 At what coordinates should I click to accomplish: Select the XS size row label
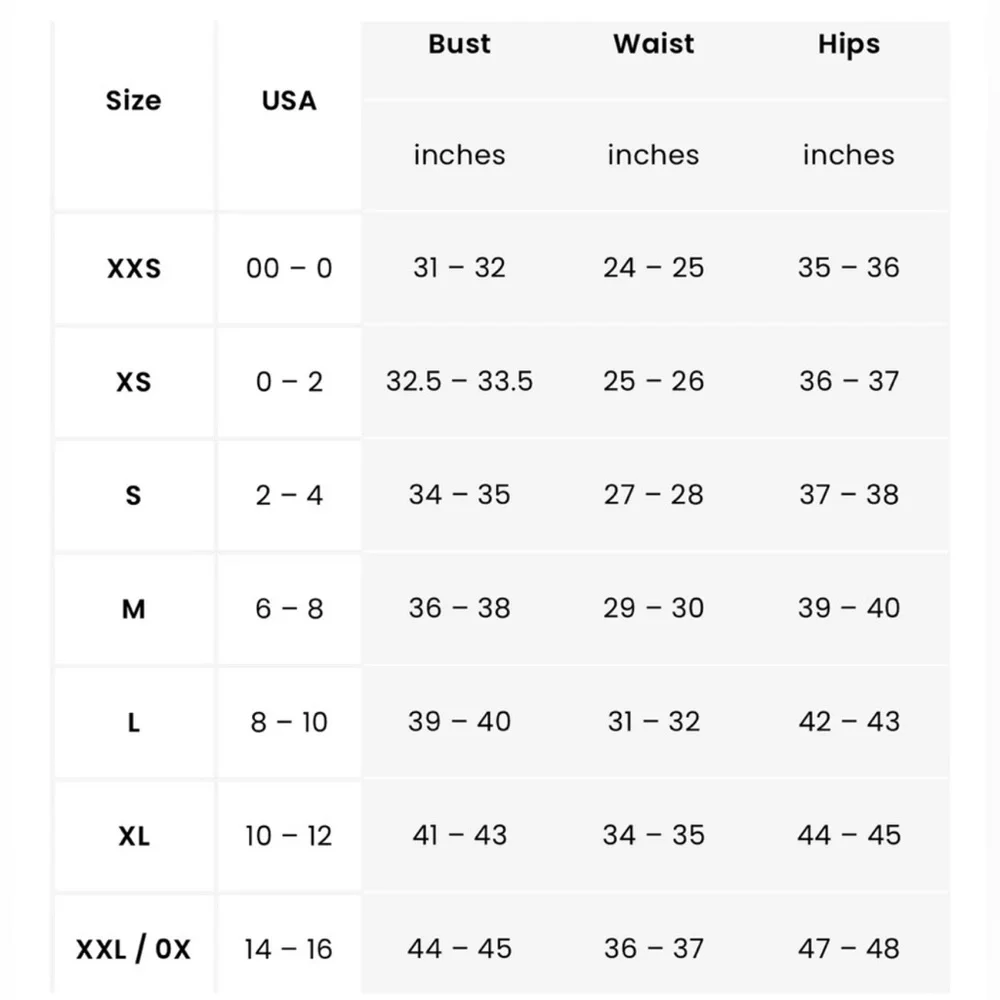click(133, 382)
